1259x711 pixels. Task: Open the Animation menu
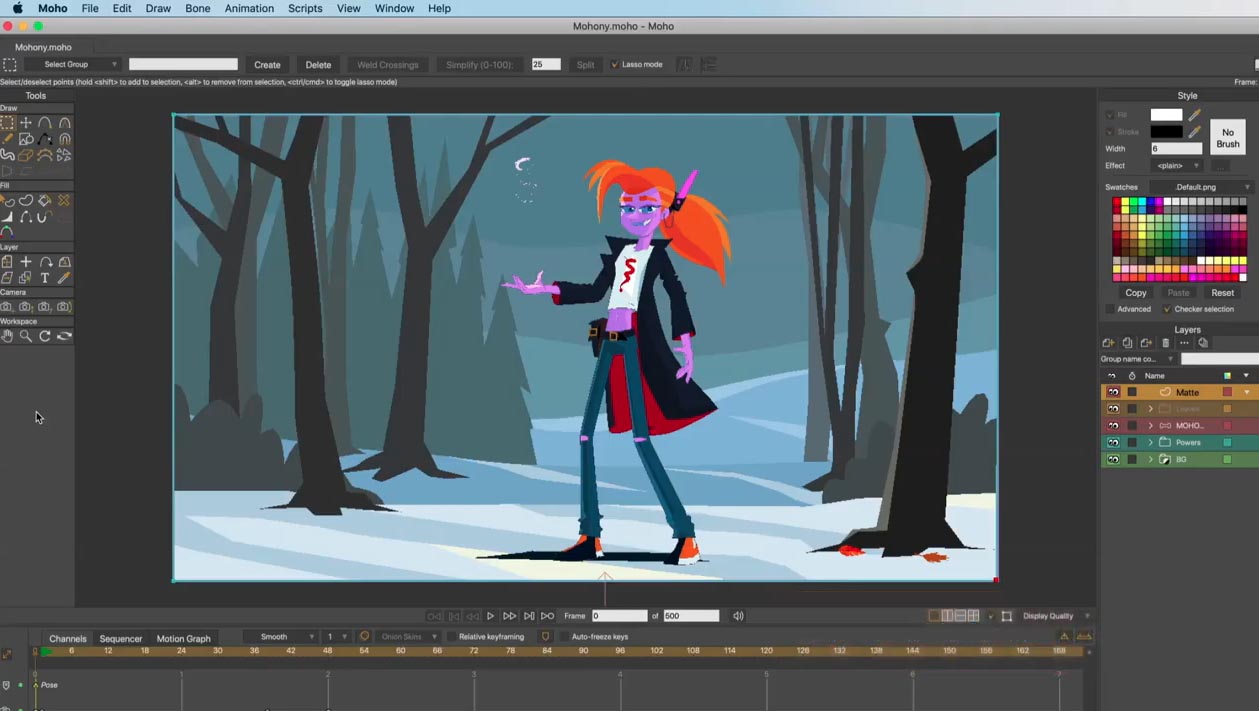pos(249,8)
